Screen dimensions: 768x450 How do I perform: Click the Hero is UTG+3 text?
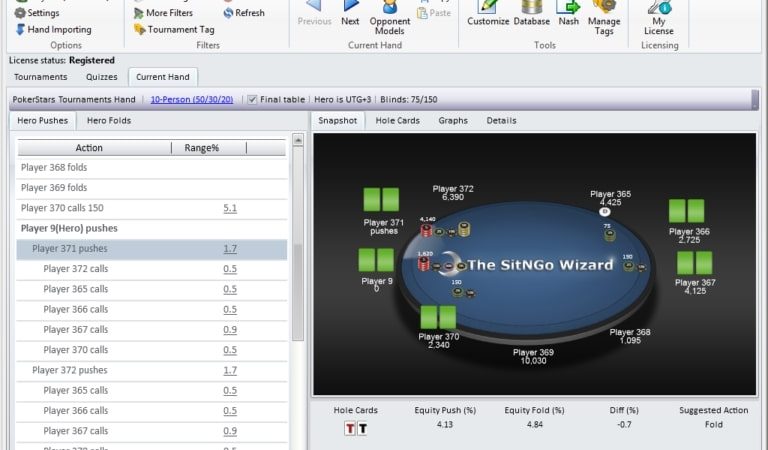click(x=342, y=99)
